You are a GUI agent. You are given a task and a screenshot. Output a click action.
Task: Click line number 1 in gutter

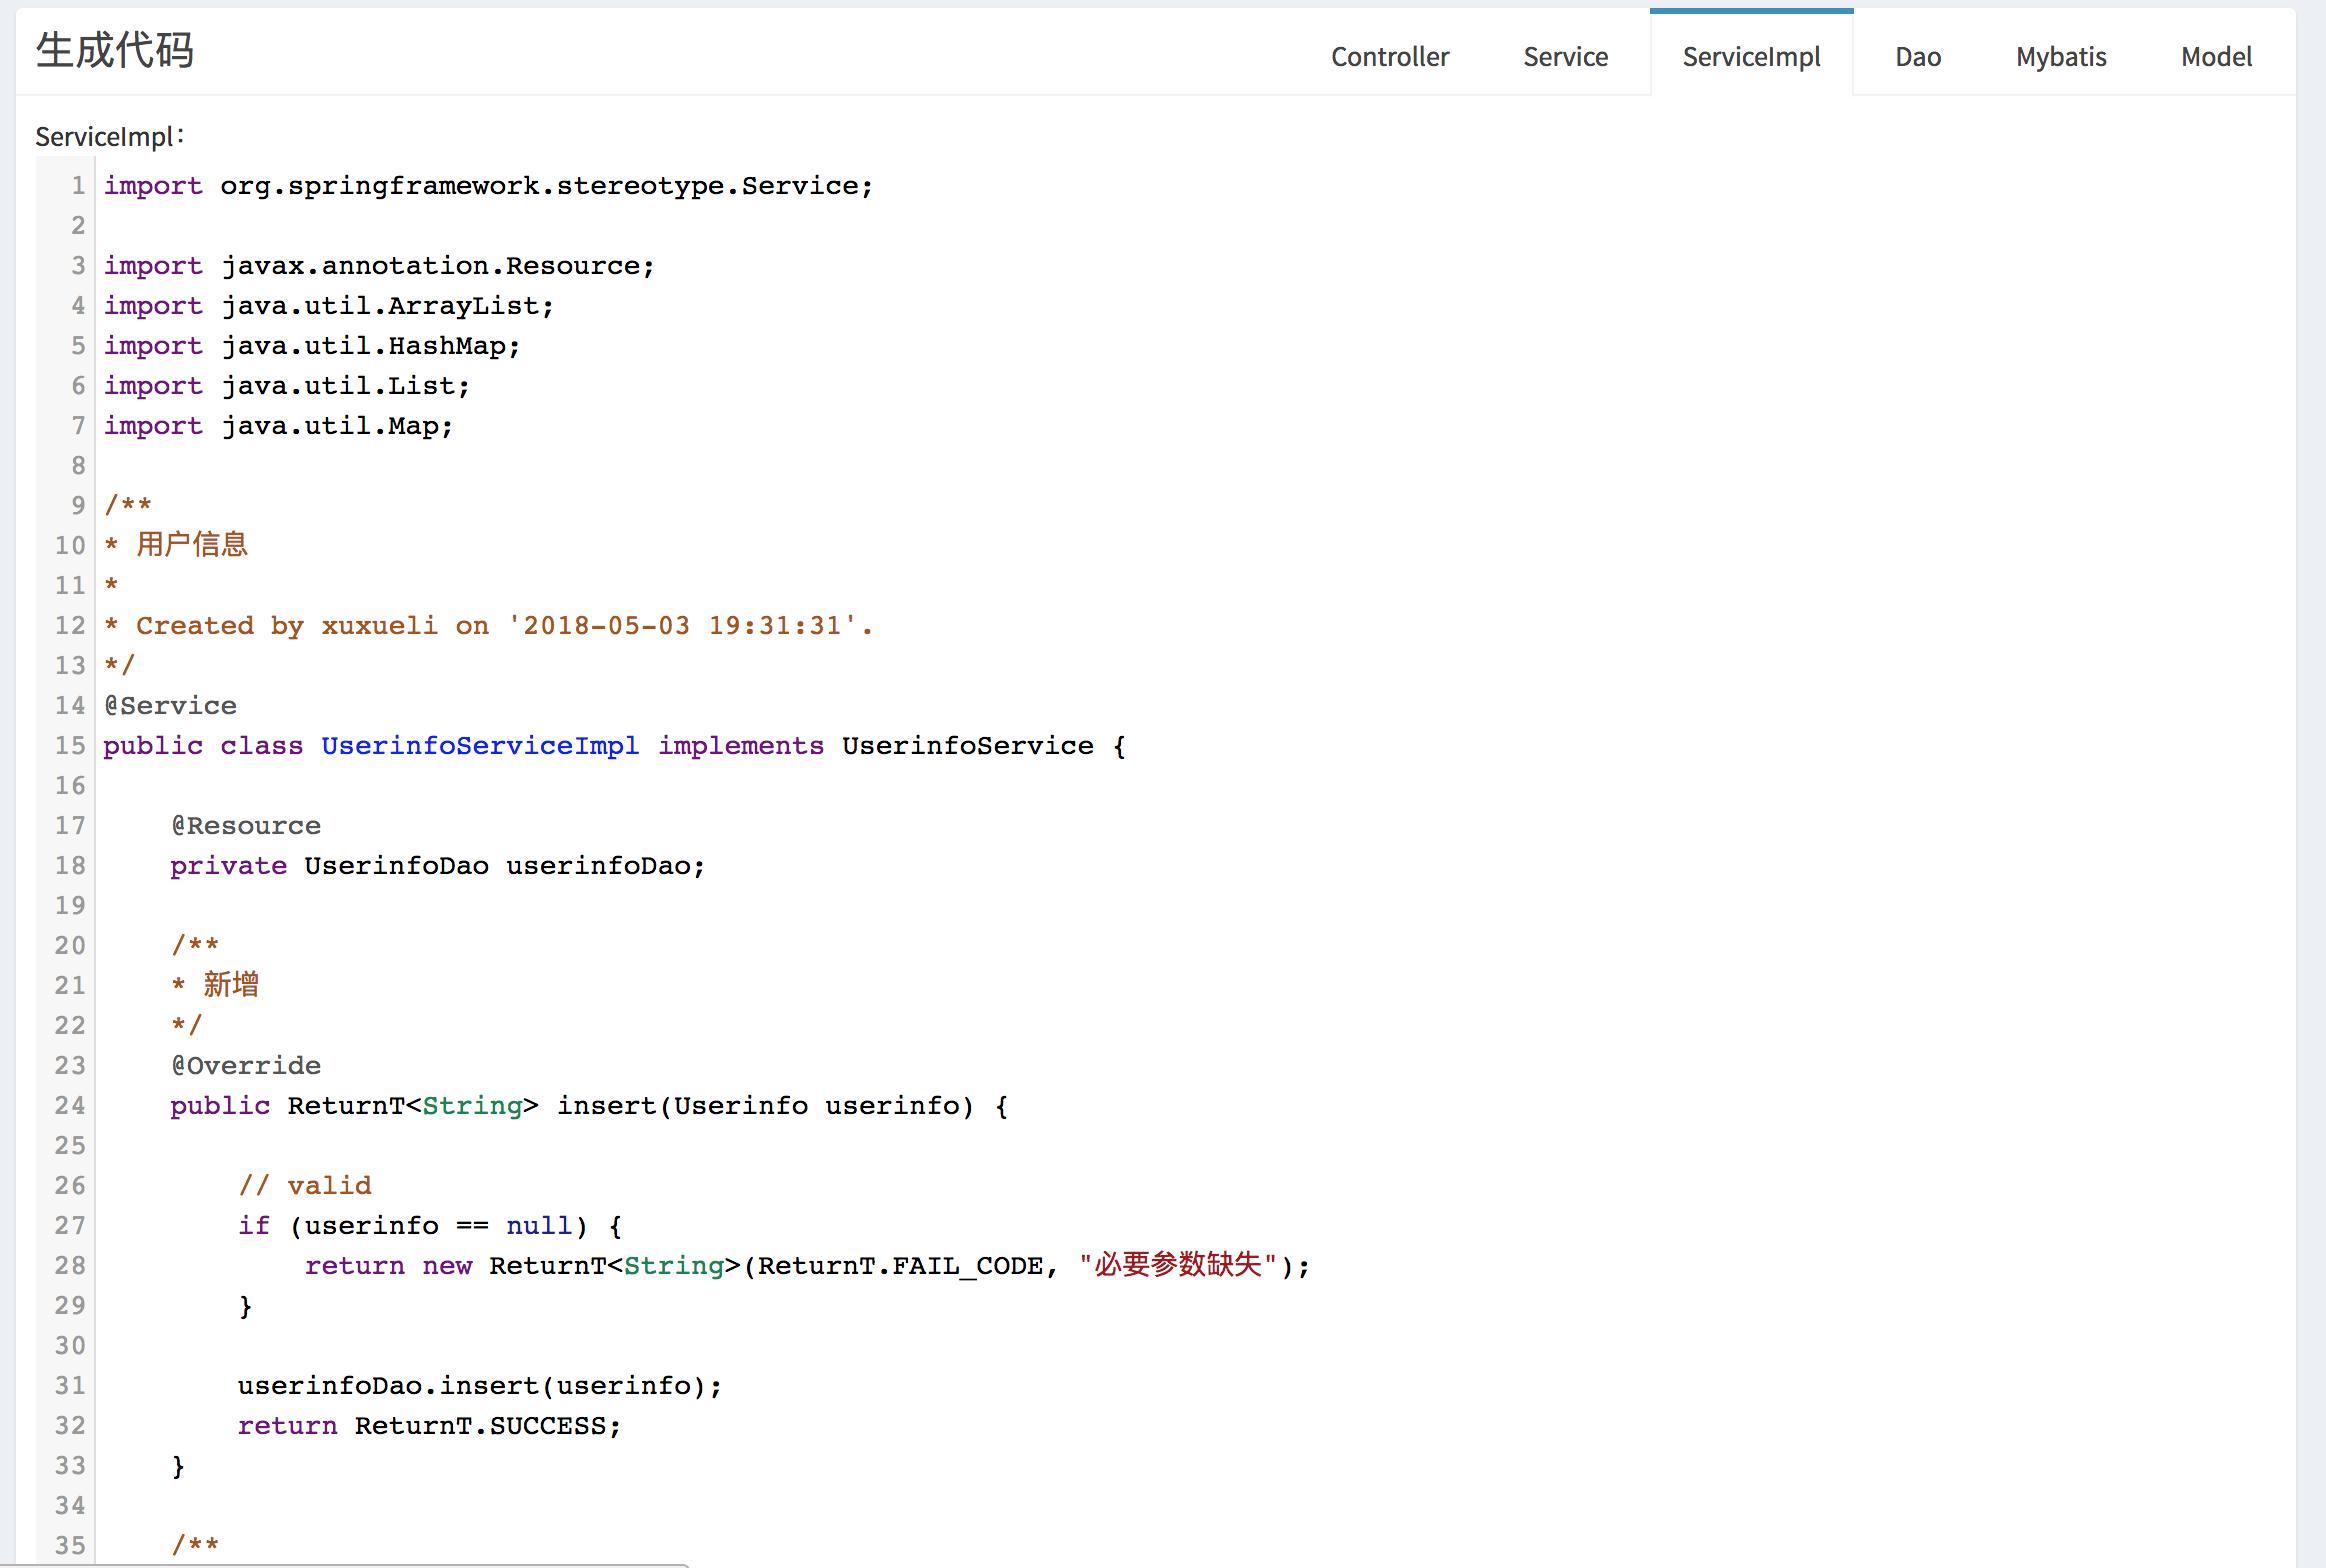click(78, 186)
